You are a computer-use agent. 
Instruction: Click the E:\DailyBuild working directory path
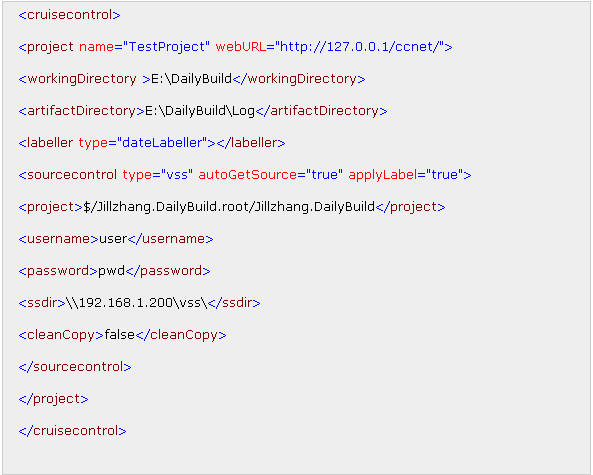coord(191,79)
